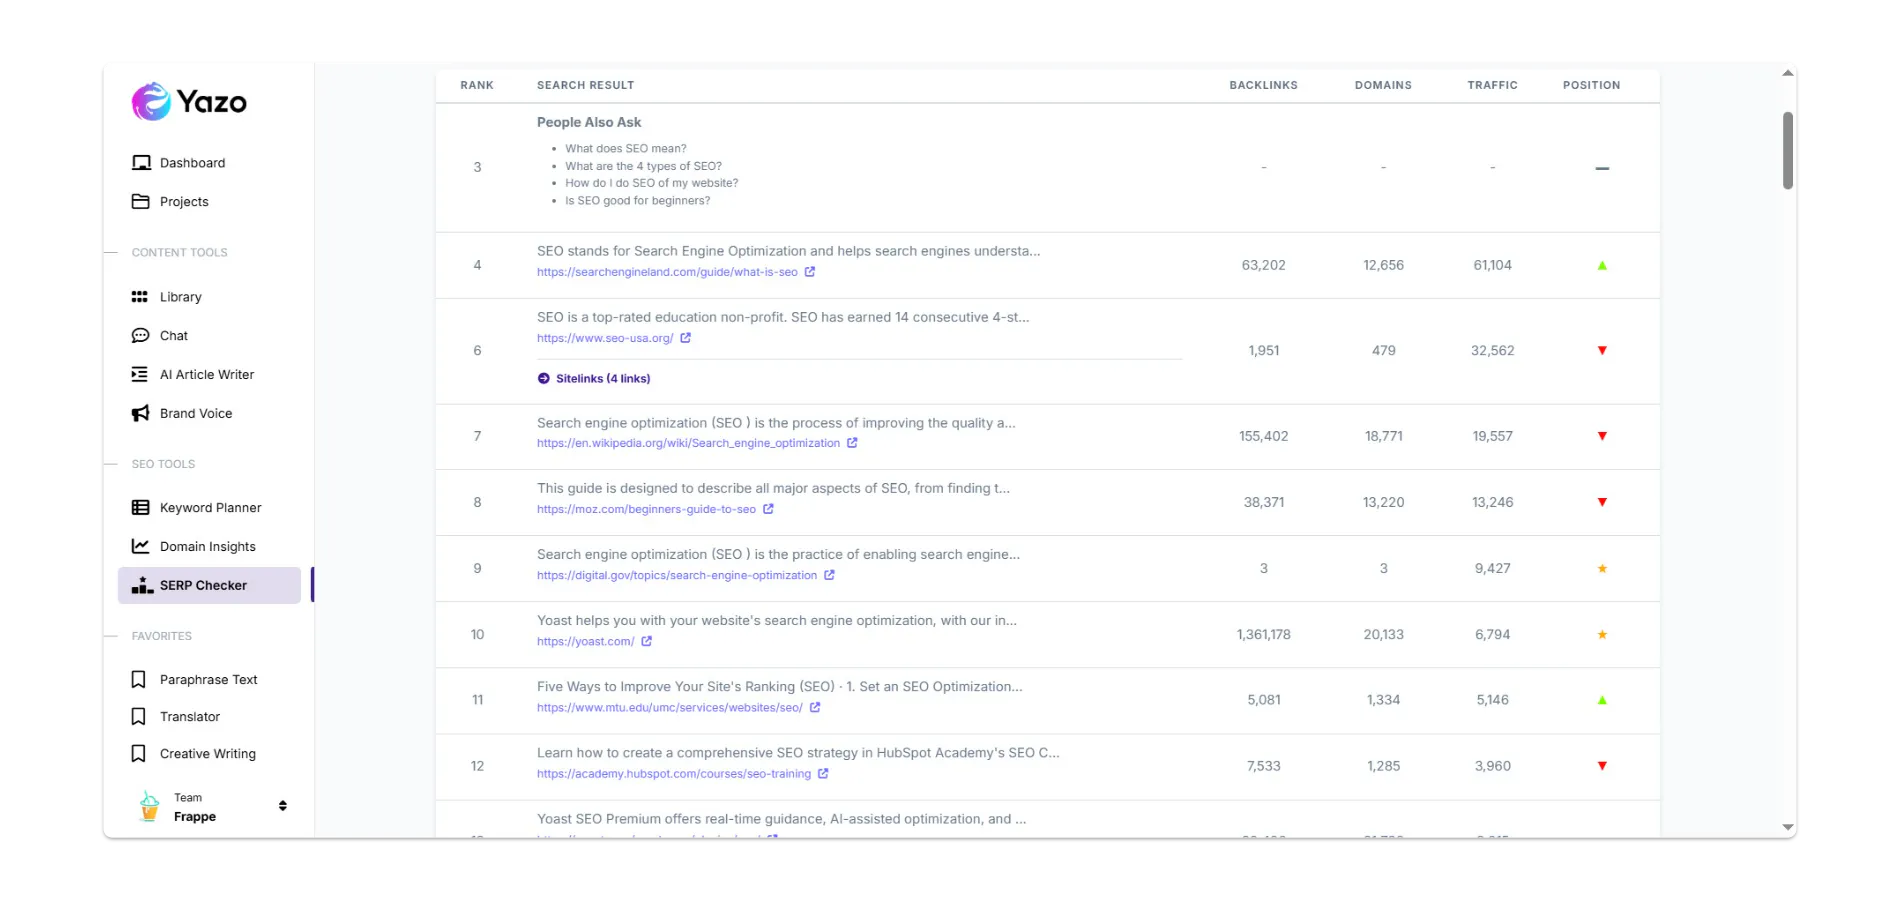
Task: Click the Brand Voice megaphone icon
Action: (x=141, y=413)
